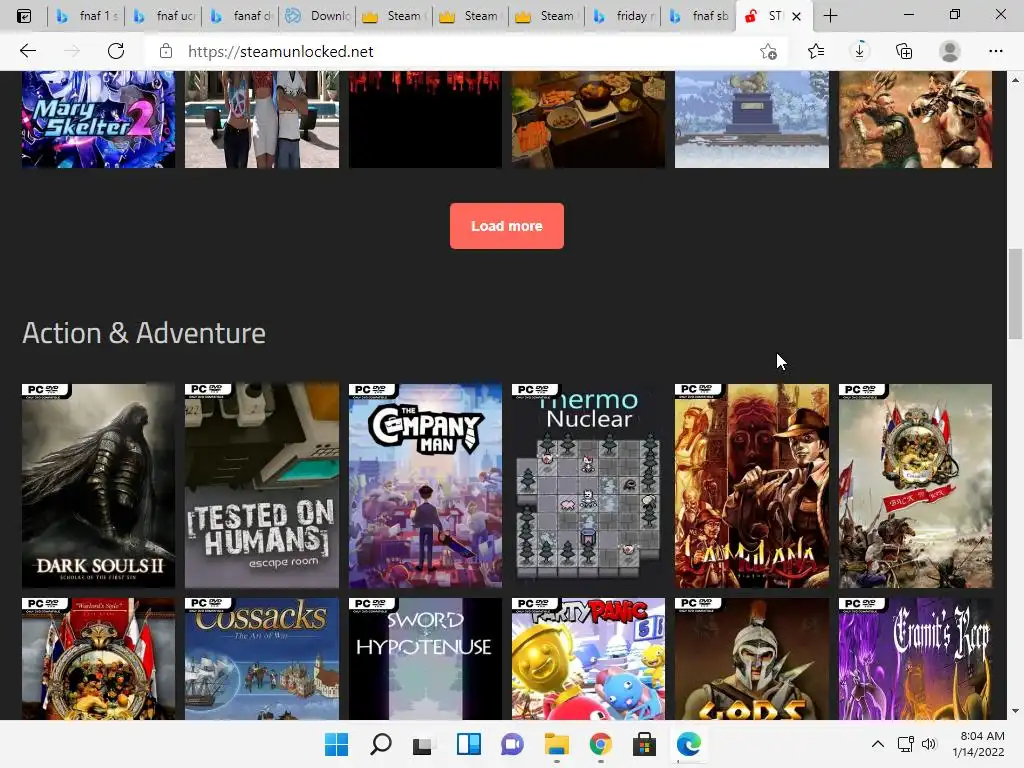The image size is (1024, 768).
Task: Click the Microsoft Edge taskbar icon
Action: coord(688,744)
